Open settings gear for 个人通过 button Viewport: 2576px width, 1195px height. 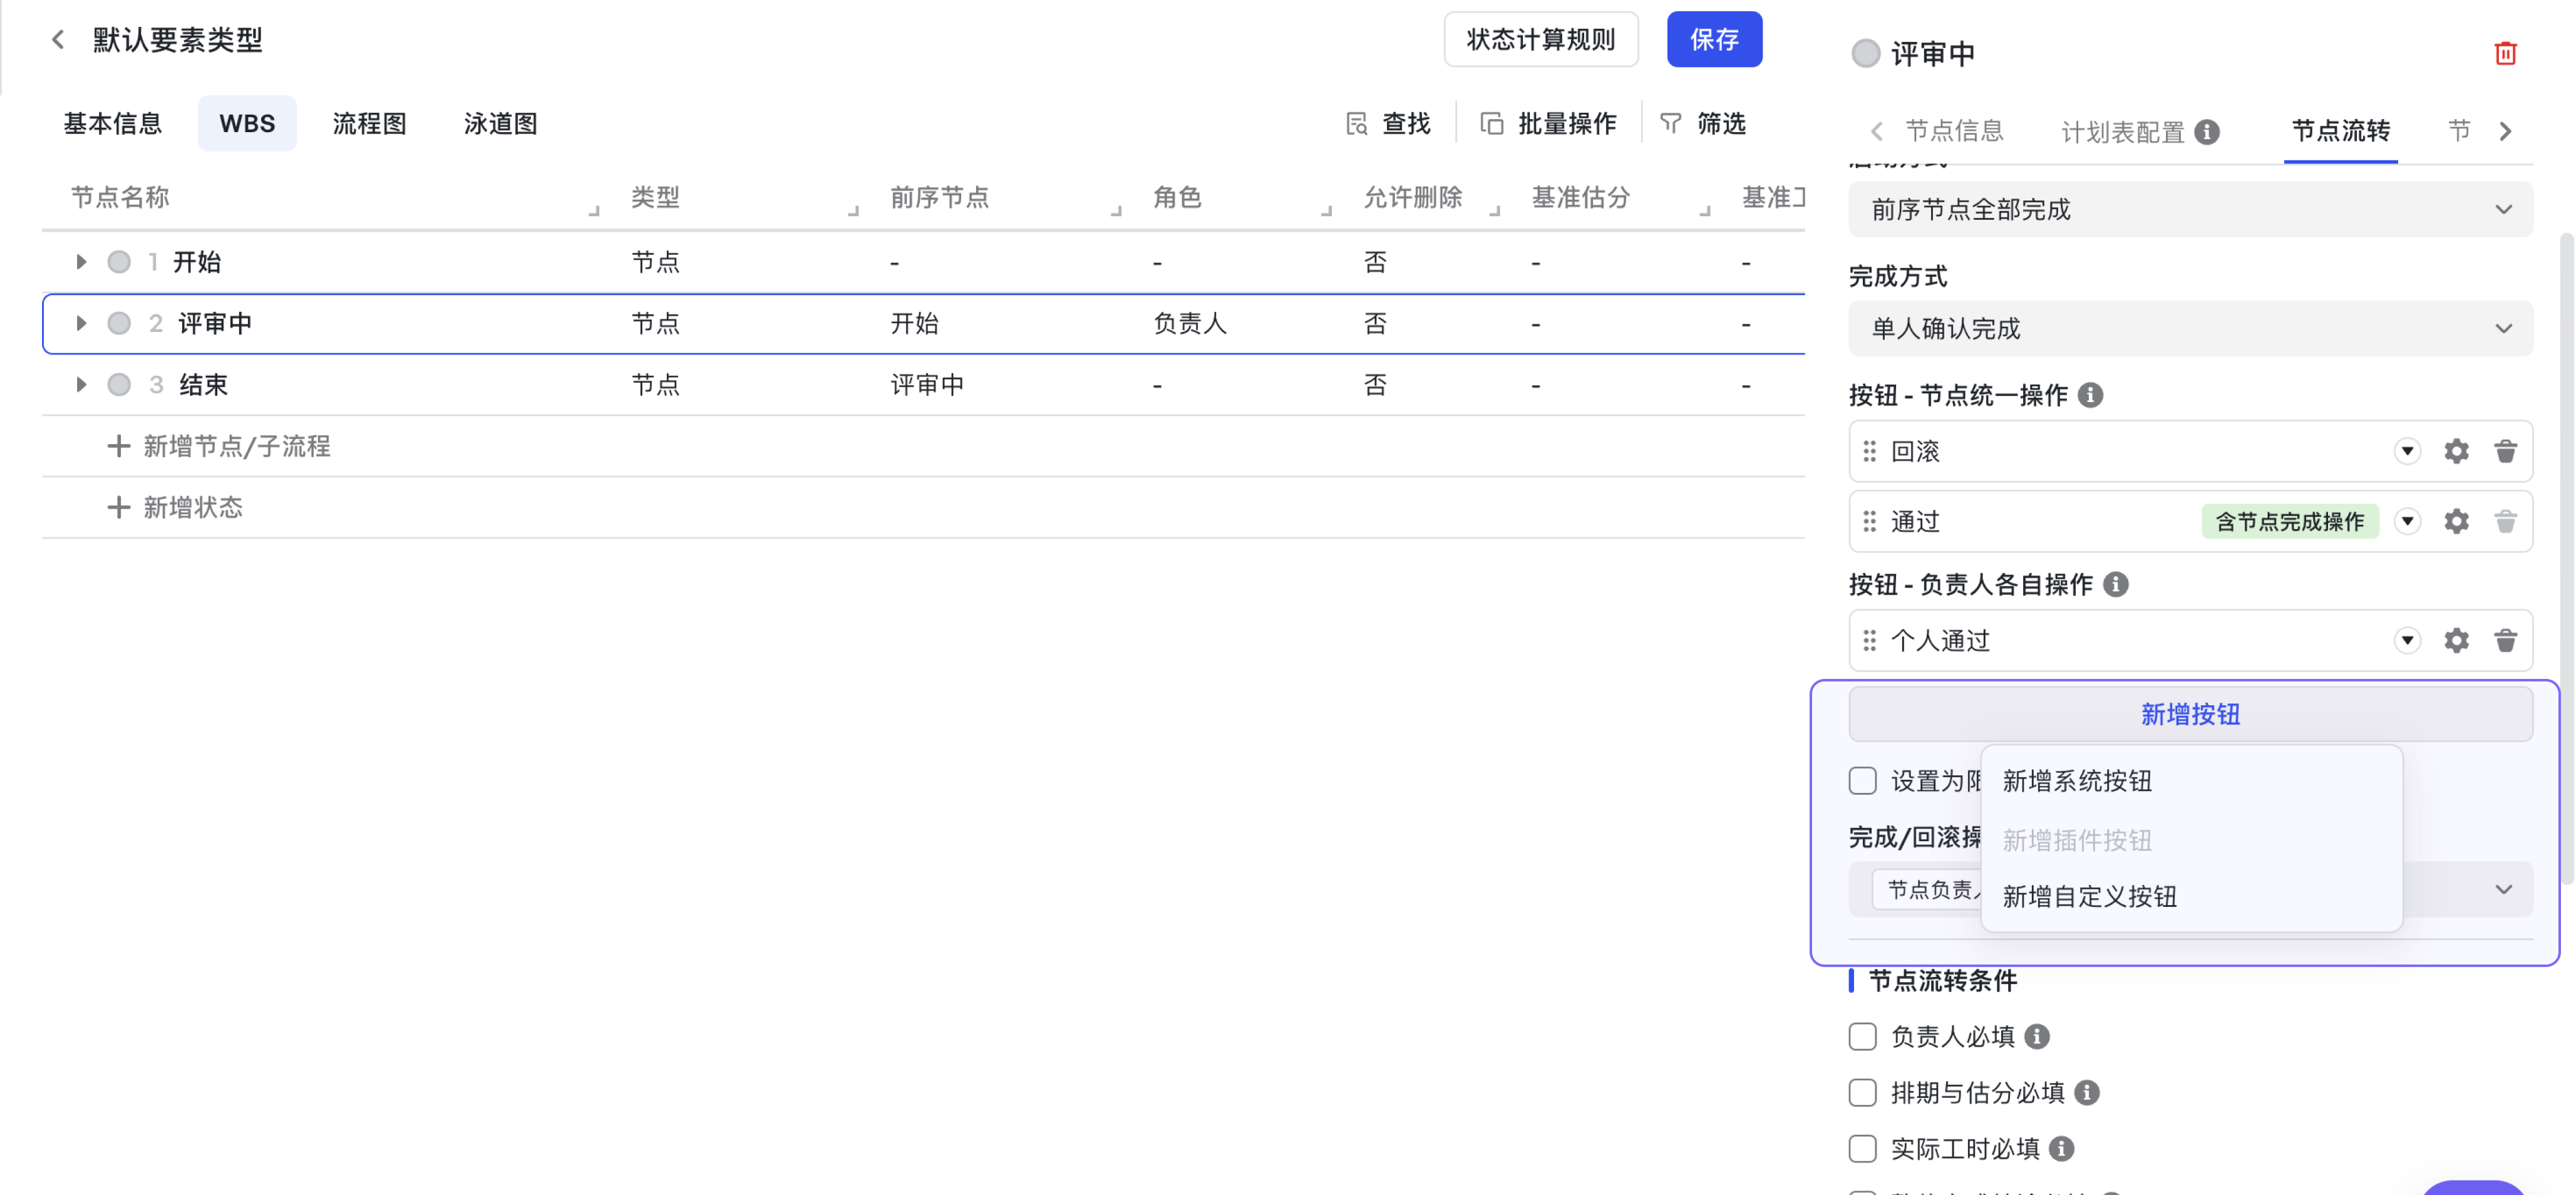coord(2456,640)
